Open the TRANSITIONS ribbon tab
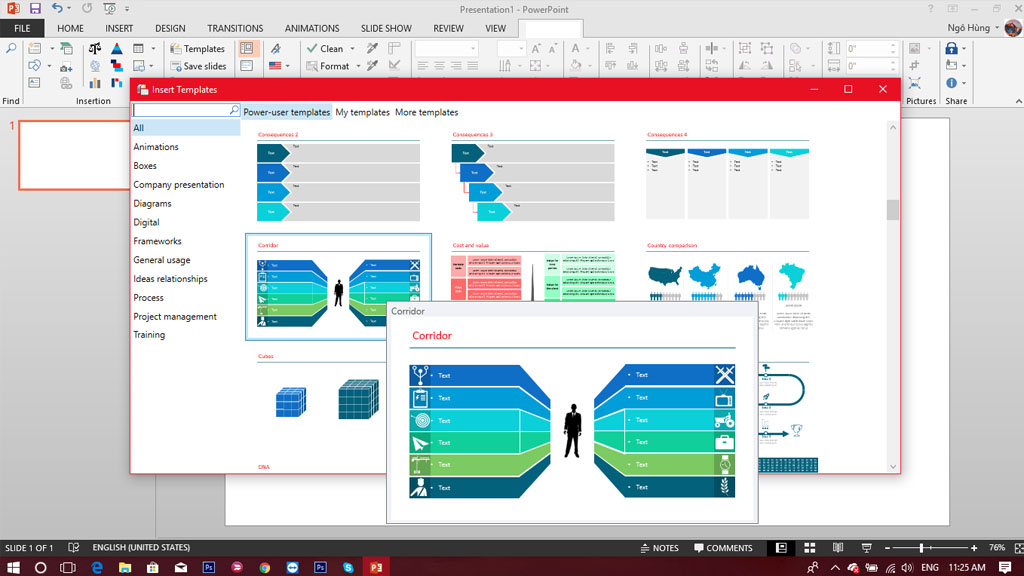Image resolution: width=1024 pixels, height=576 pixels. click(x=235, y=28)
